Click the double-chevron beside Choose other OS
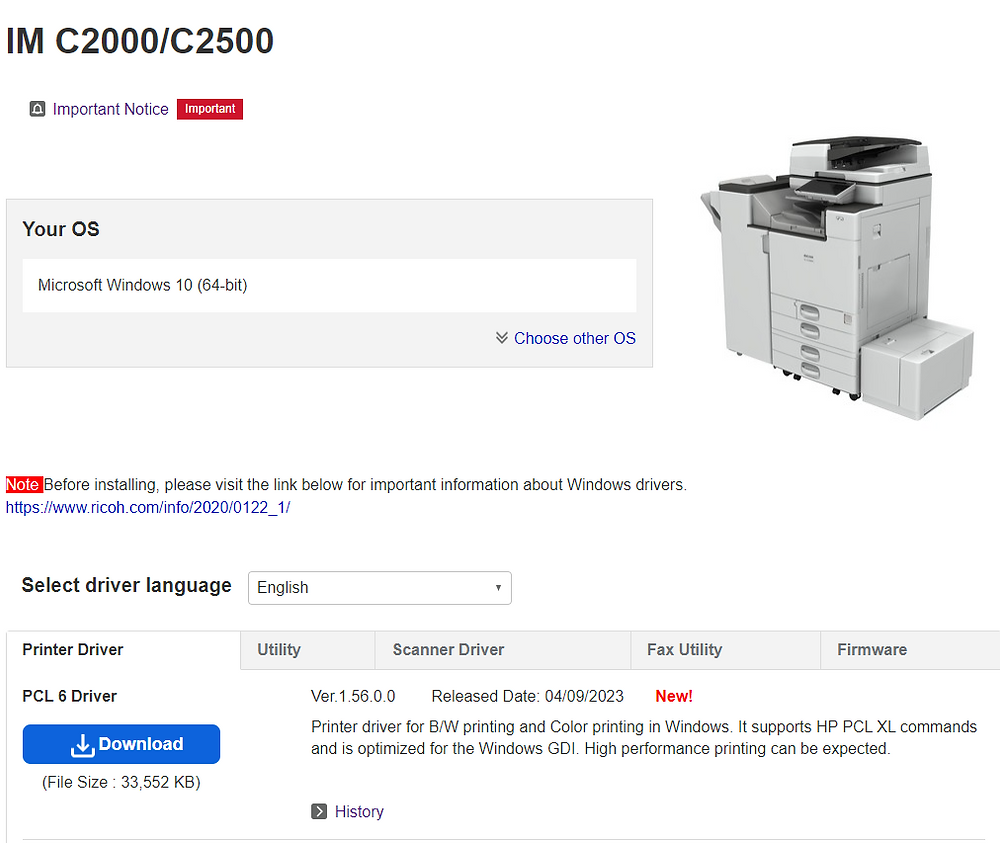 point(502,339)
